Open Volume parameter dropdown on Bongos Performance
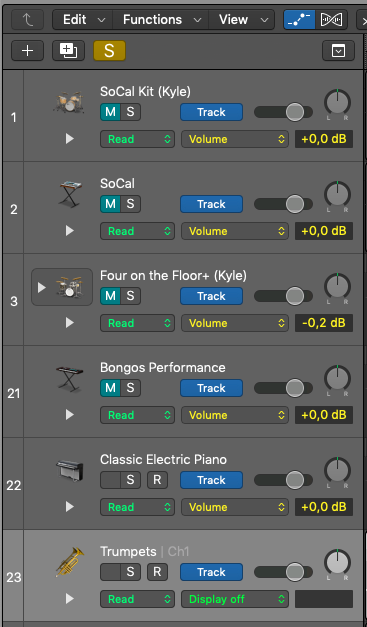367x627 pixels. (x=235, y=415)
